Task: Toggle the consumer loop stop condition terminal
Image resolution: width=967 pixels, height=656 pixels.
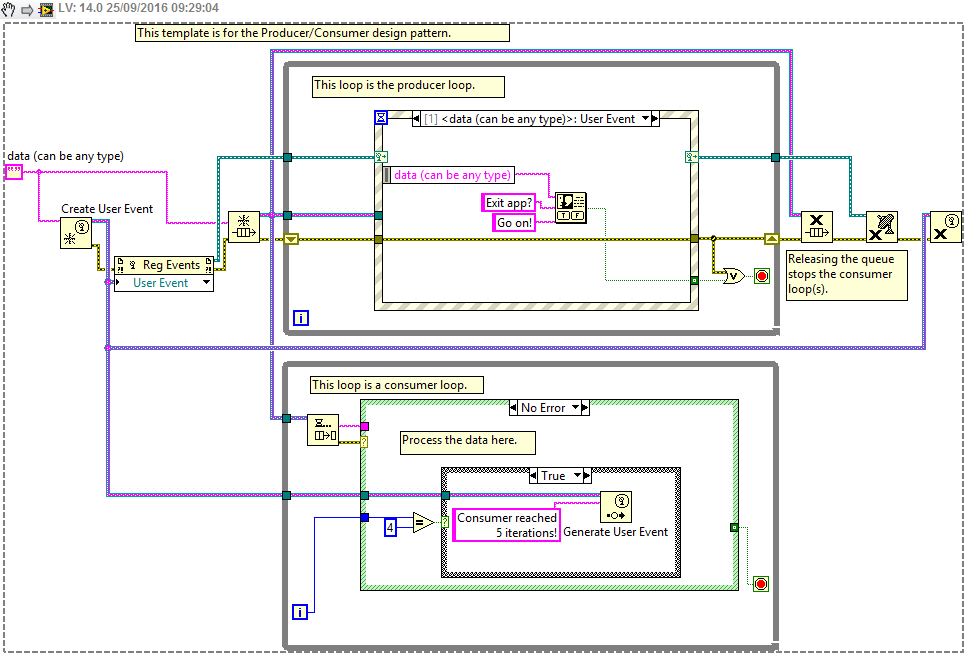Action: 760,583
